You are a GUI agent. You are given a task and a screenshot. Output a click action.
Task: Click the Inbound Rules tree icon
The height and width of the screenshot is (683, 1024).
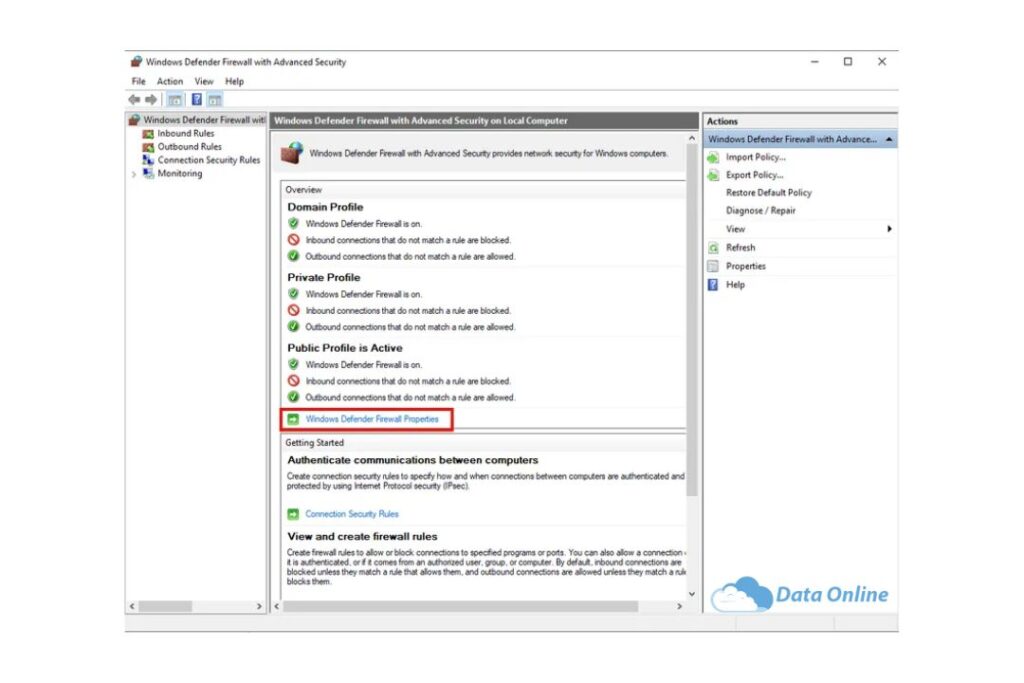click(x=148, y=133)
